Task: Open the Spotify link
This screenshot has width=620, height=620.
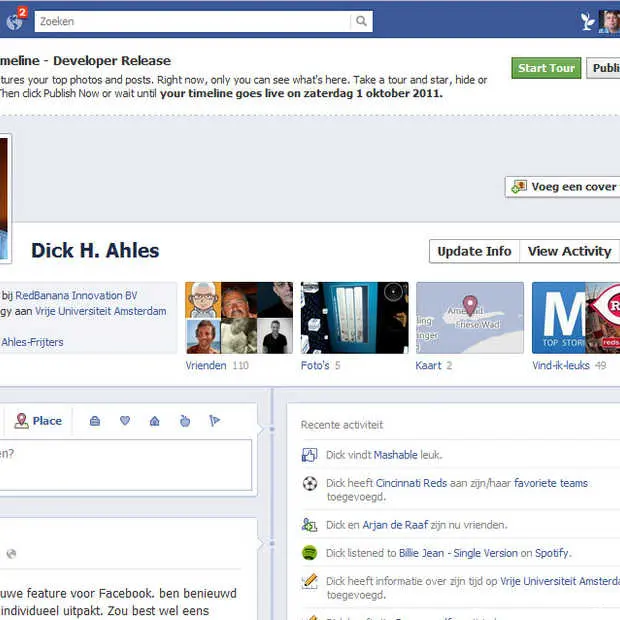Action: pyautogui.click(x=552, y=553)
